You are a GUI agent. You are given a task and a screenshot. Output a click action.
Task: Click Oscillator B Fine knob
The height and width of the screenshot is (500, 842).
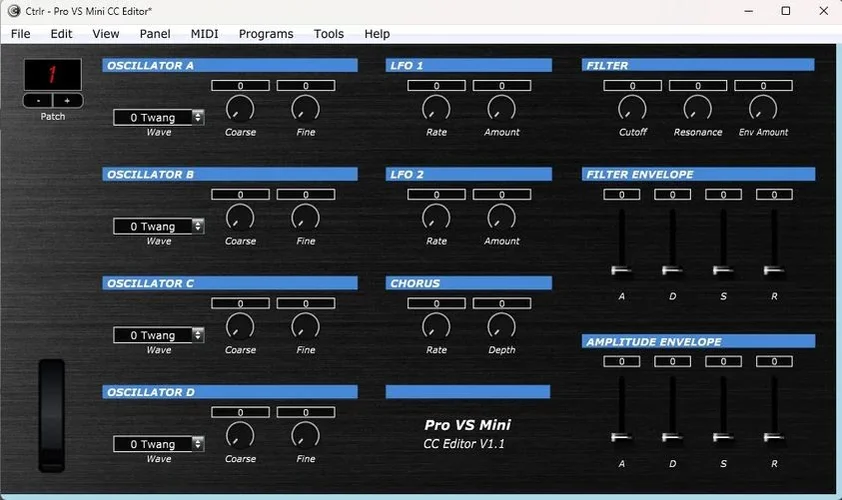coord(306,218)
